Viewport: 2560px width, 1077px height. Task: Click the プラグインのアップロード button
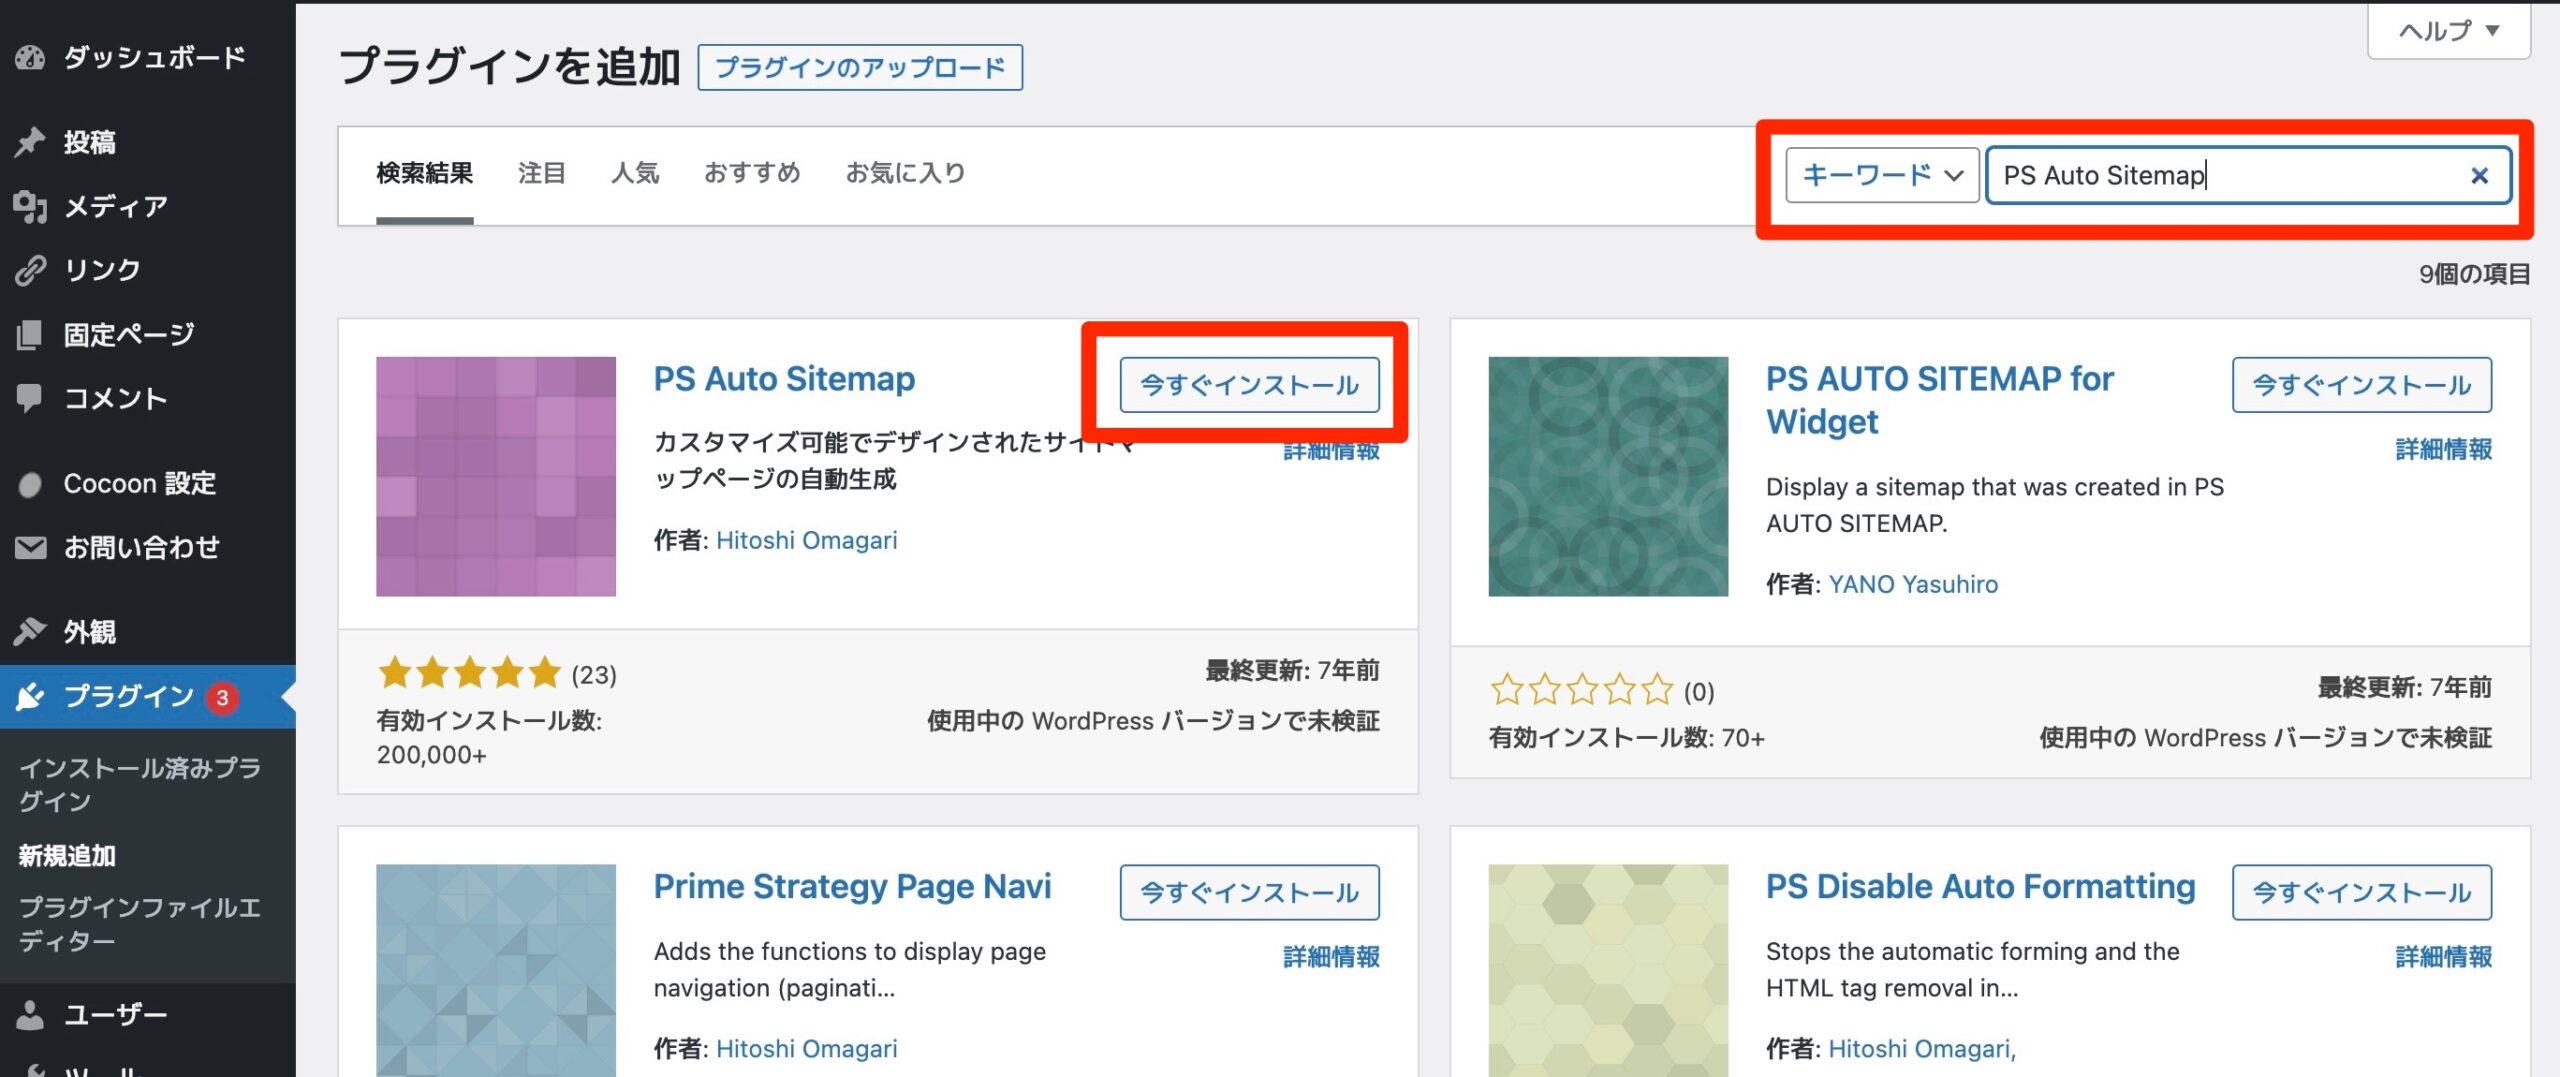tap(860, 67)
